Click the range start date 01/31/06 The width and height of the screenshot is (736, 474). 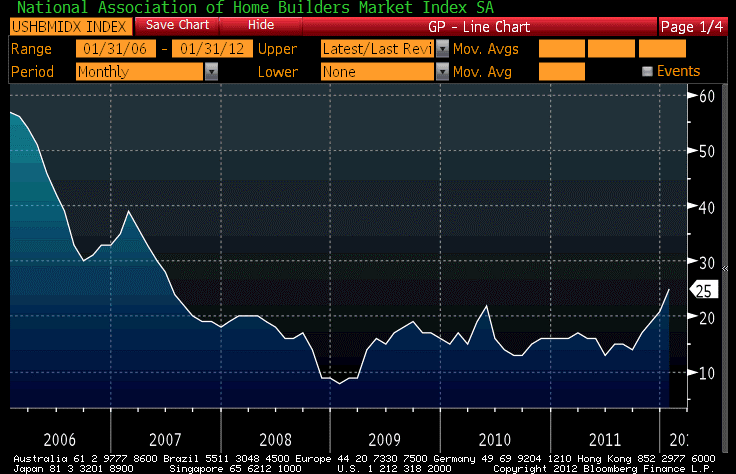point(115,49)
